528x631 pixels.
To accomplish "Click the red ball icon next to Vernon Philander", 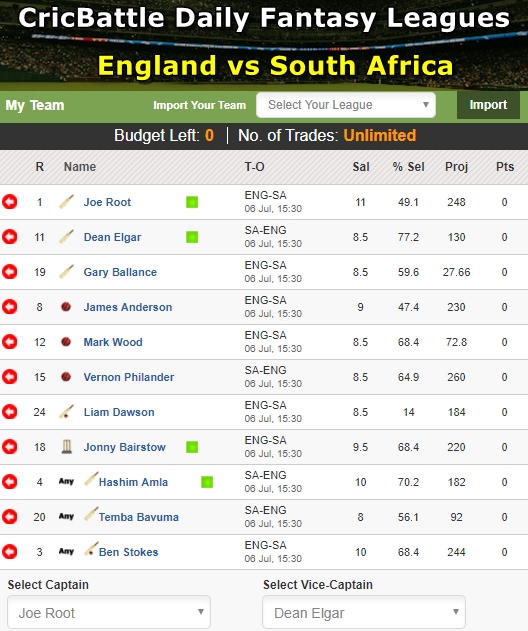I will click(66, 377).
